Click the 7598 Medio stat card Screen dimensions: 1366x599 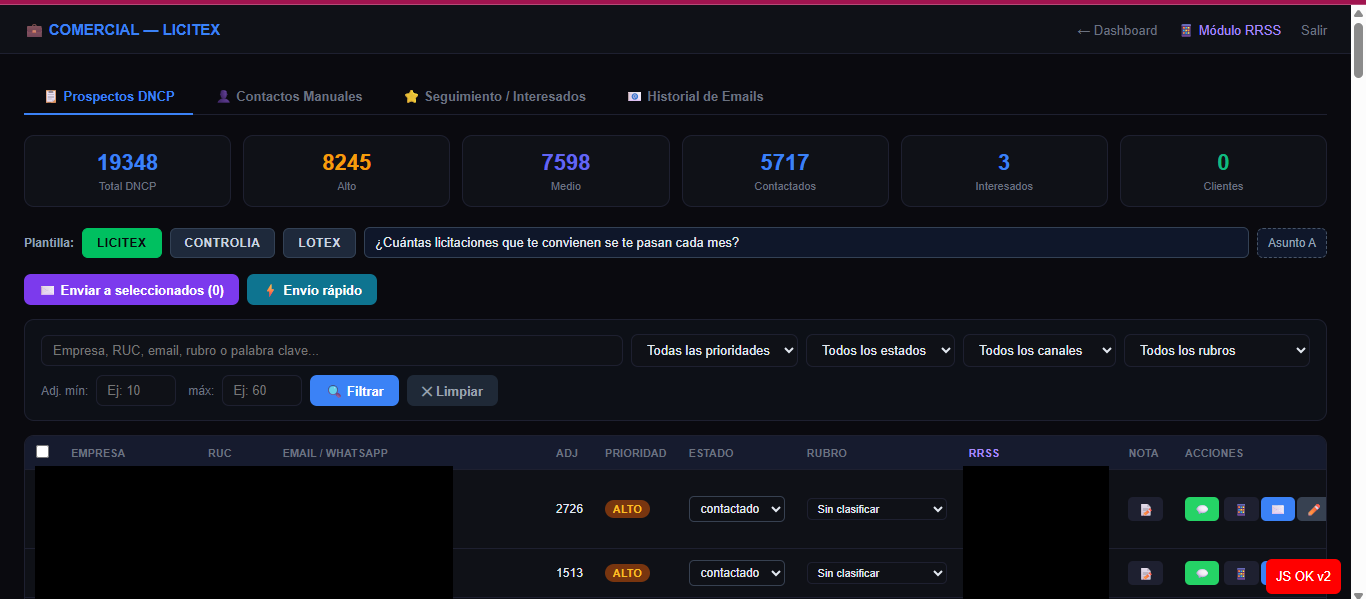[x=566, y=171]
